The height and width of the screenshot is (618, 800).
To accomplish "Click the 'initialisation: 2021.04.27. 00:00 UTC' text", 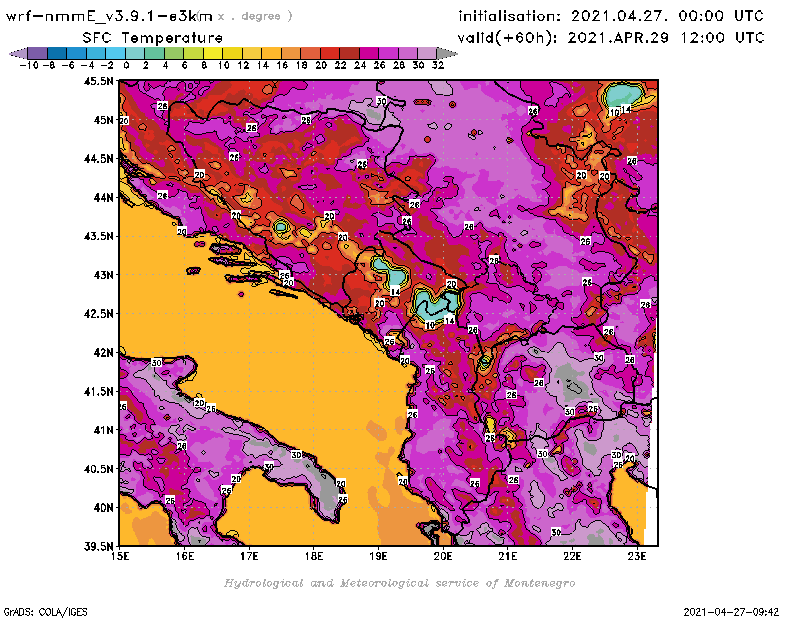I will click(611, 16).
